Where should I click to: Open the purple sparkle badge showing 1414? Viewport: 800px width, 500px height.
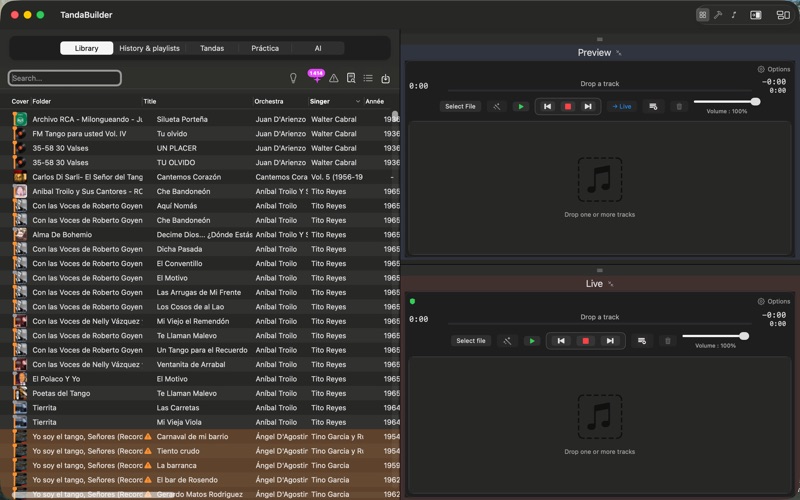coord(316,76)
